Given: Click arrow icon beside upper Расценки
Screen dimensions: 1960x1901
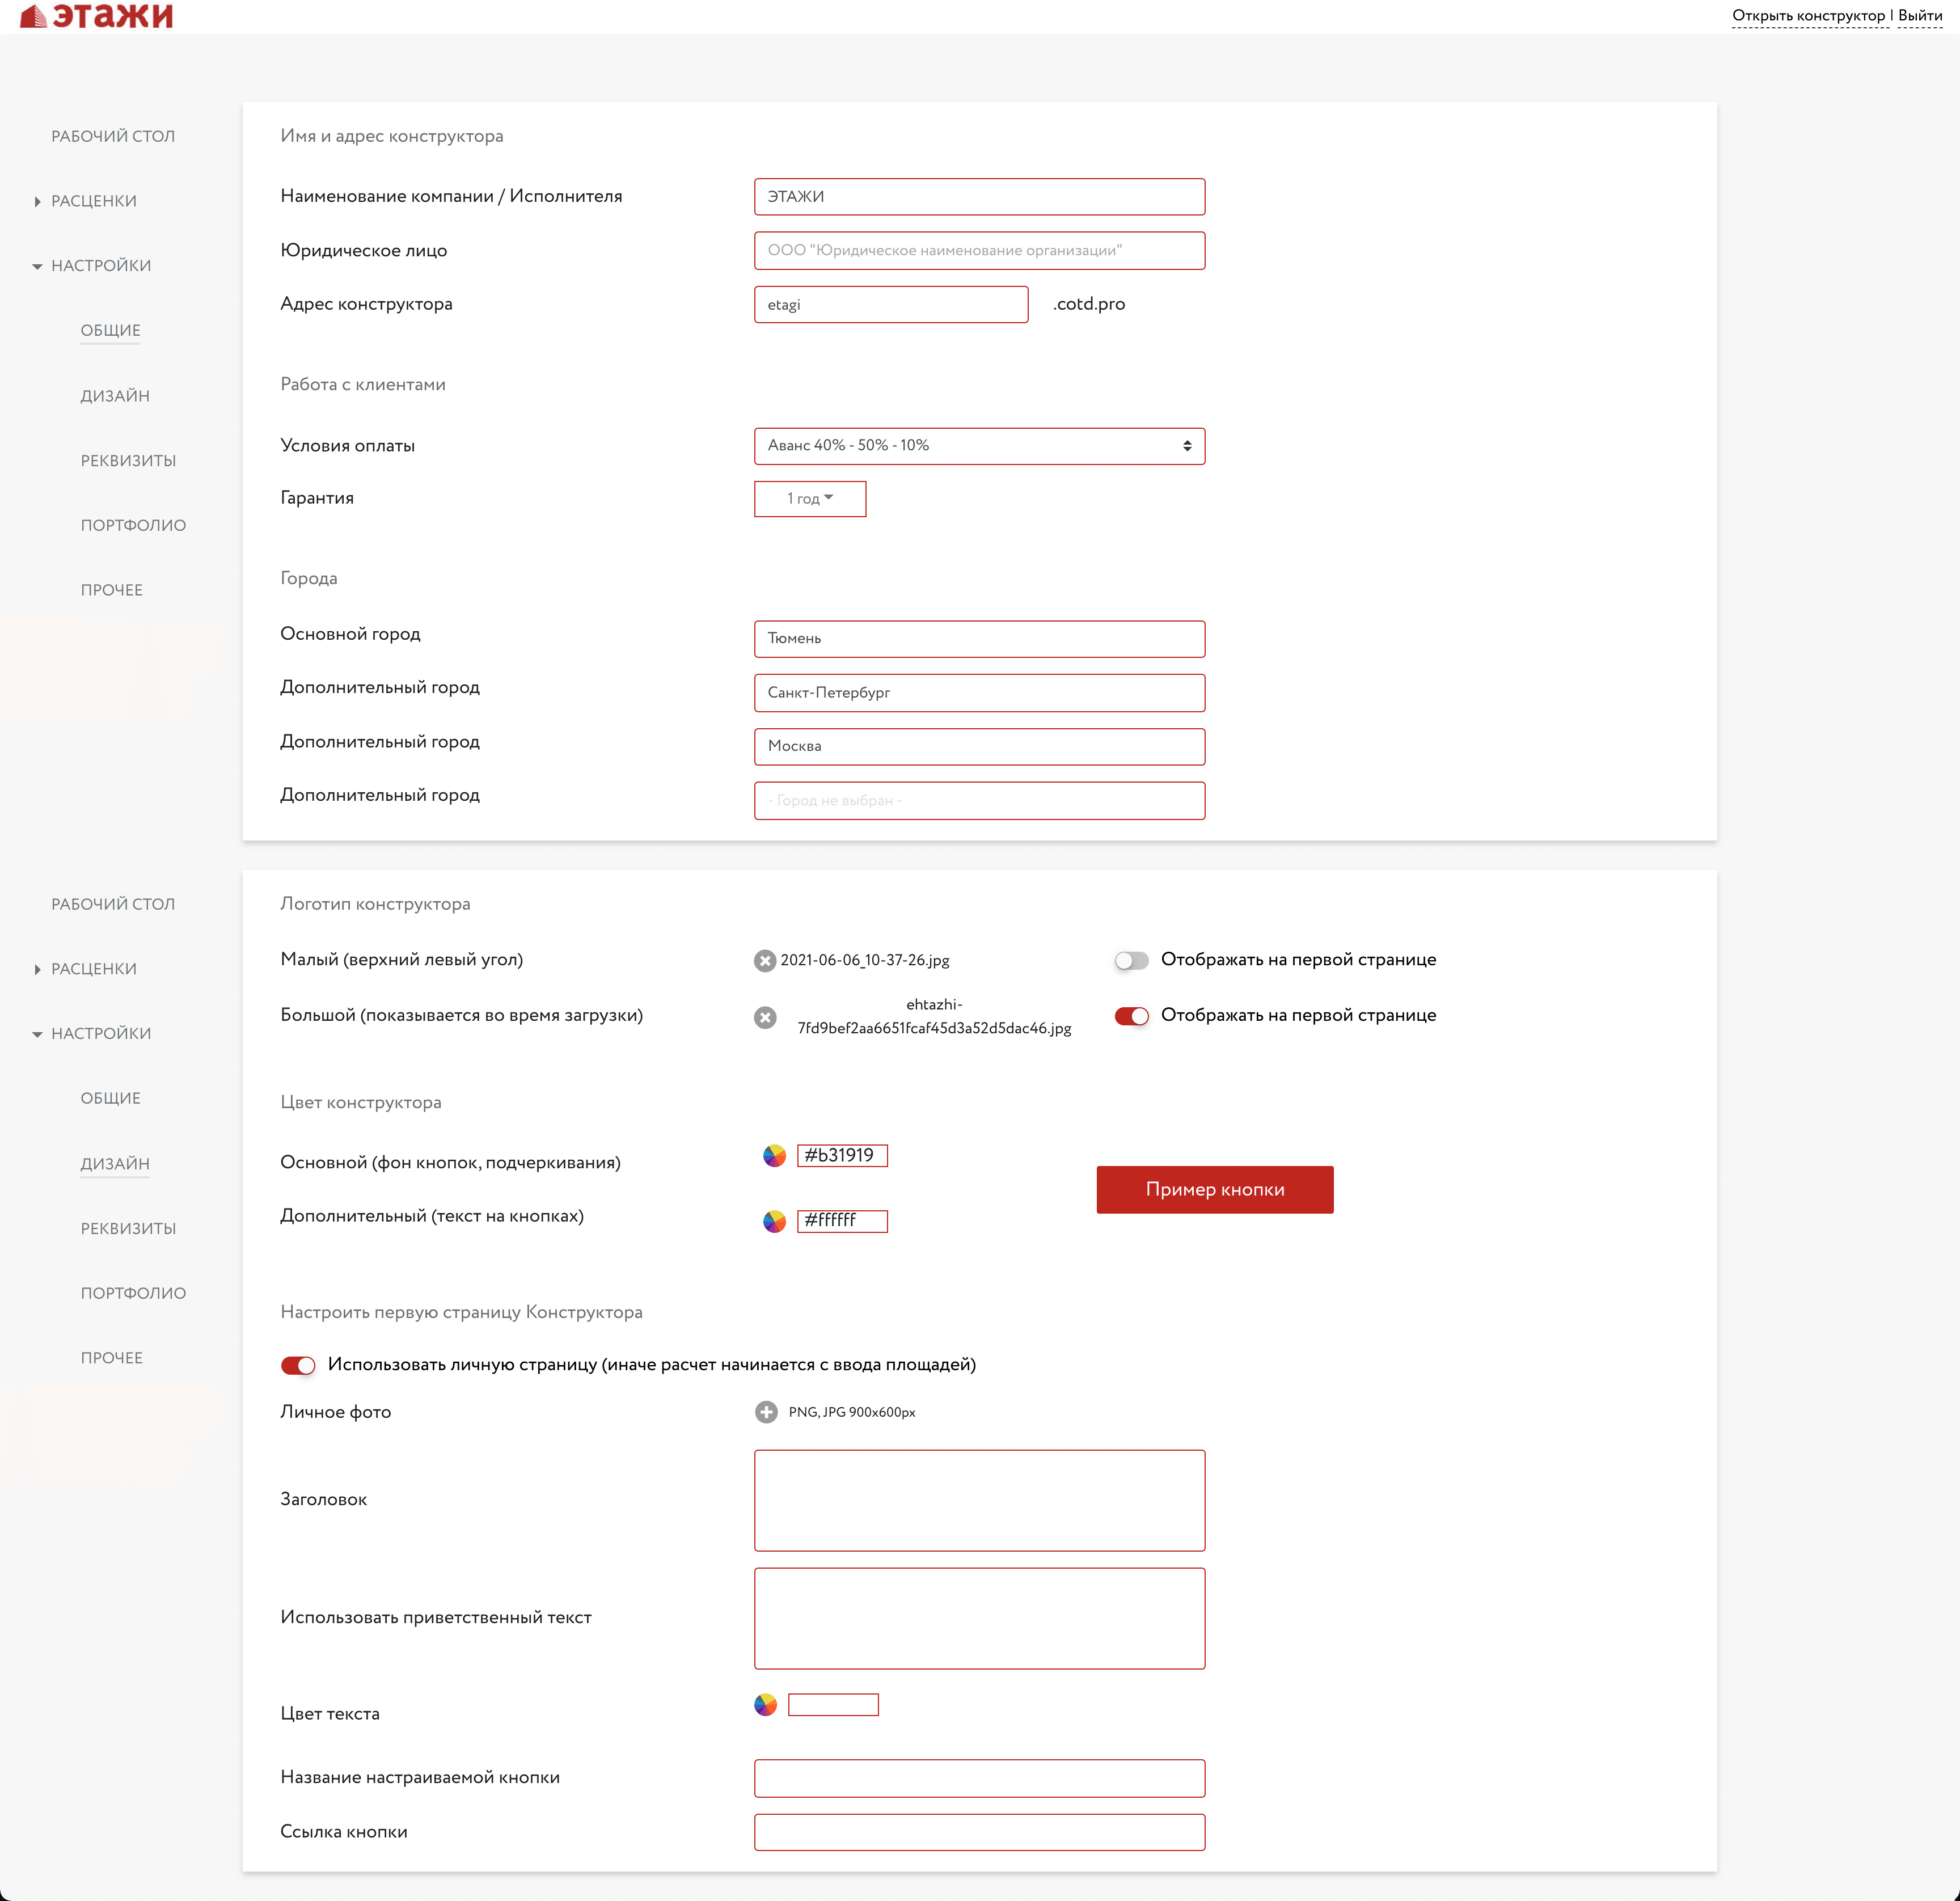Looking at the screenshot, I should 37,202.
